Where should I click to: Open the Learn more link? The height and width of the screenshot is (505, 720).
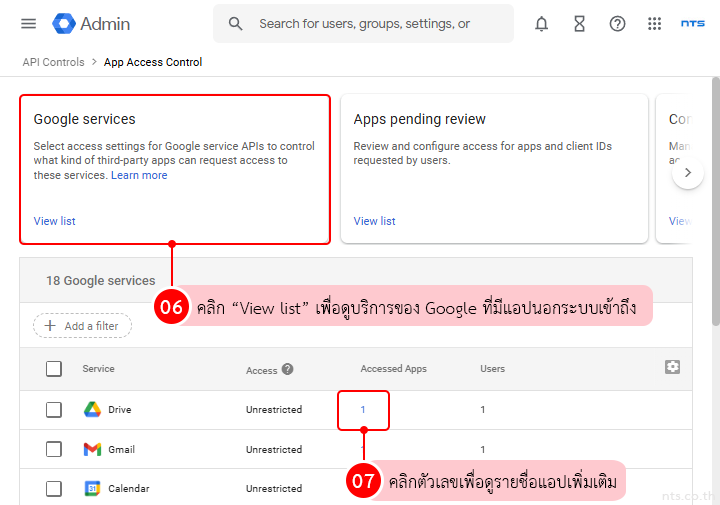click(139, 175)
